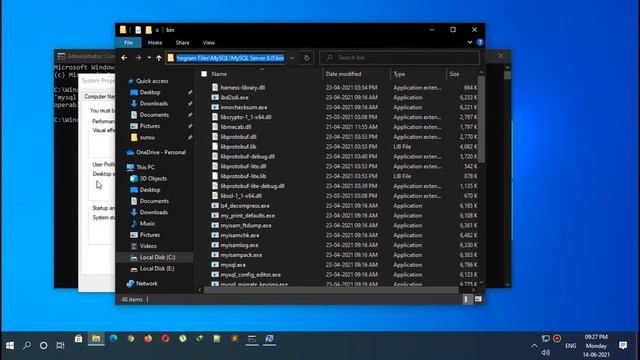Viewport: 640px width, 360px height.
Task: Select myisamchk.exe file icon
Action: (215, 235)
